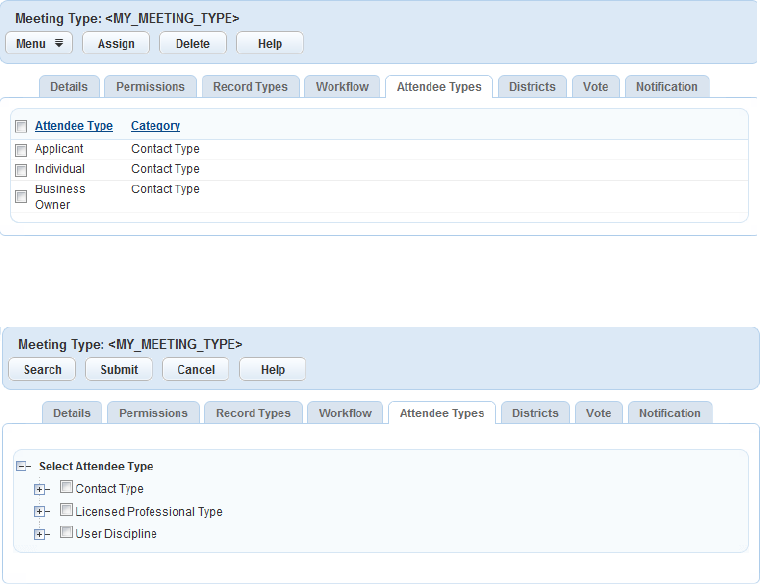The width and height of the screenshot is (763, 584).
Task: Tick the Business Owner checkbox
Action: point(21,197)
